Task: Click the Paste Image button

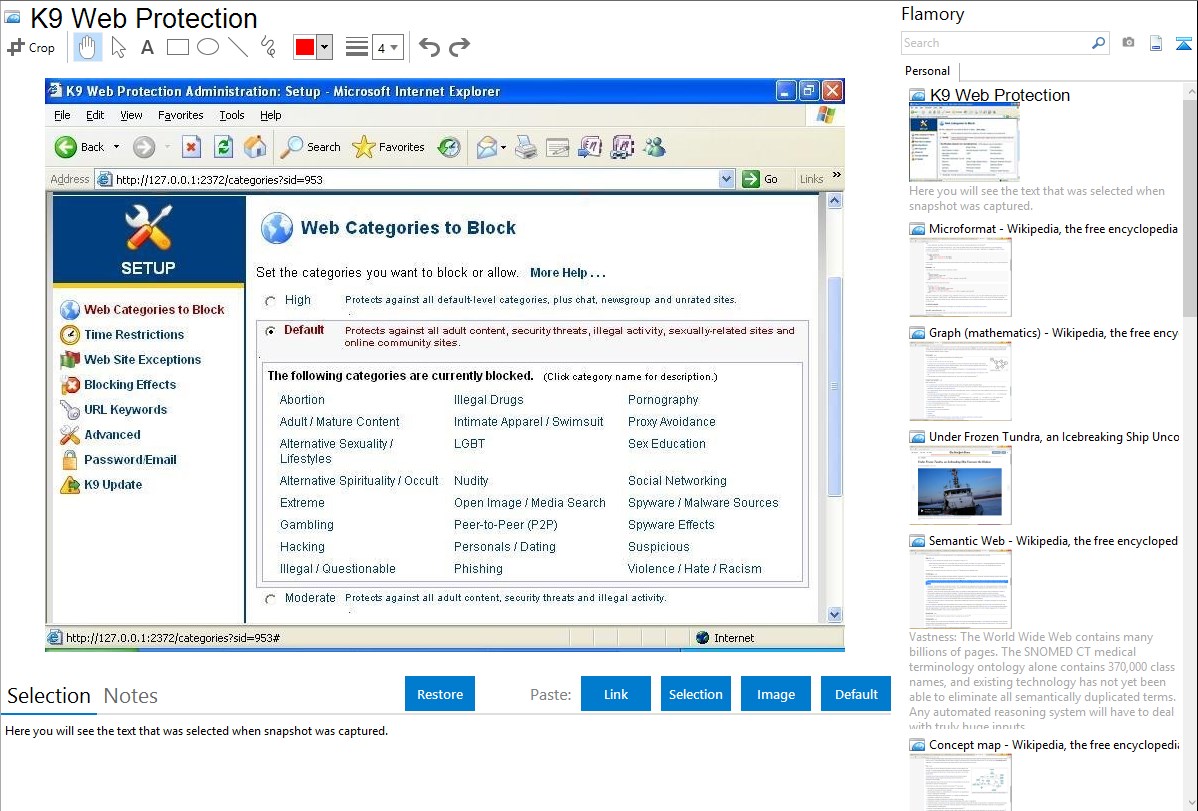Action: (x=775, y=694)
